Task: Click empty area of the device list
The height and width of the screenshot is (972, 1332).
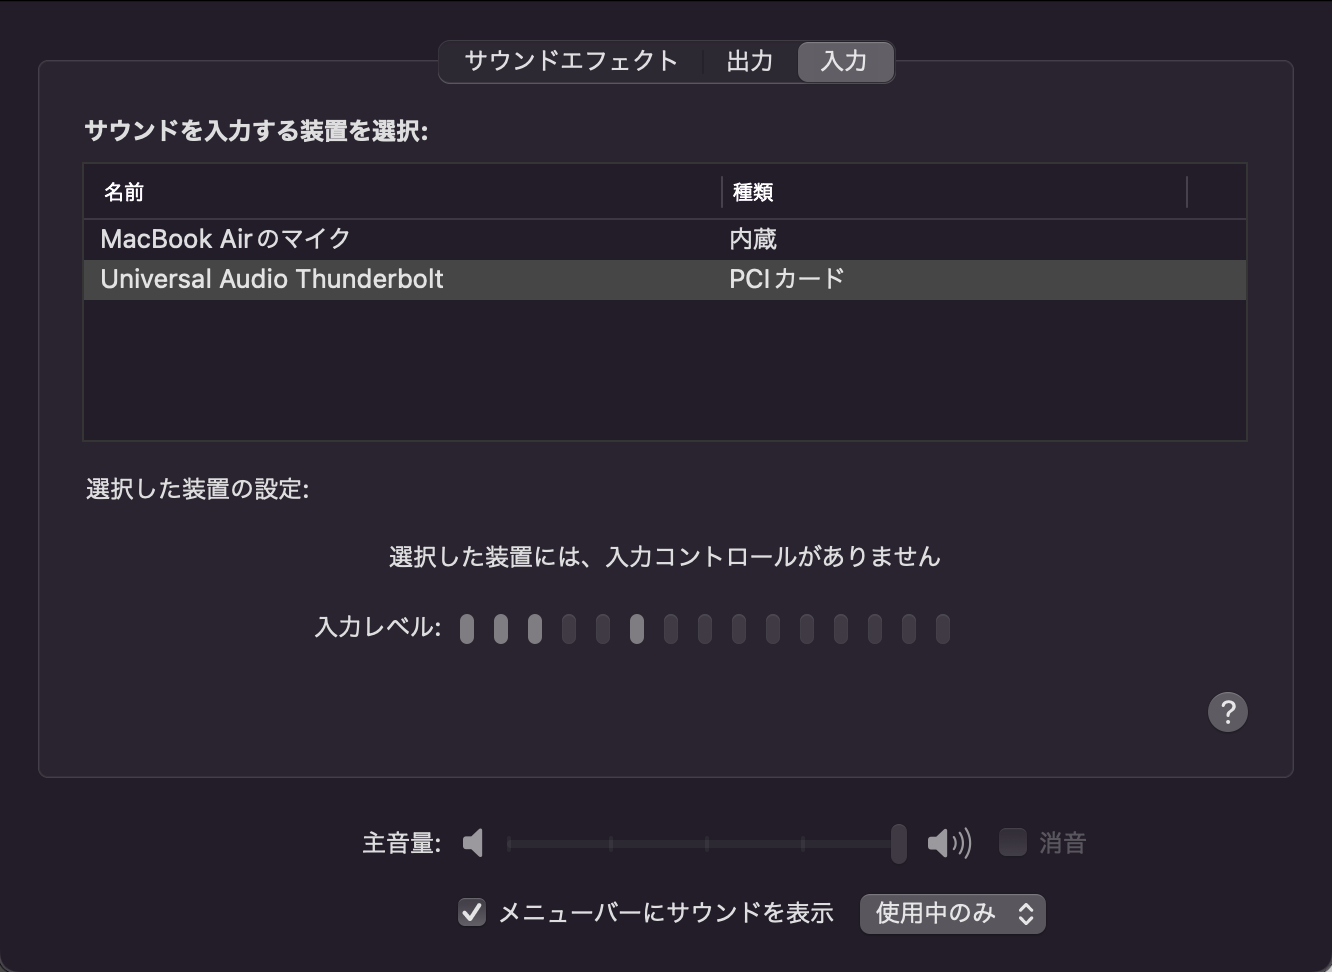Action: 664,370
